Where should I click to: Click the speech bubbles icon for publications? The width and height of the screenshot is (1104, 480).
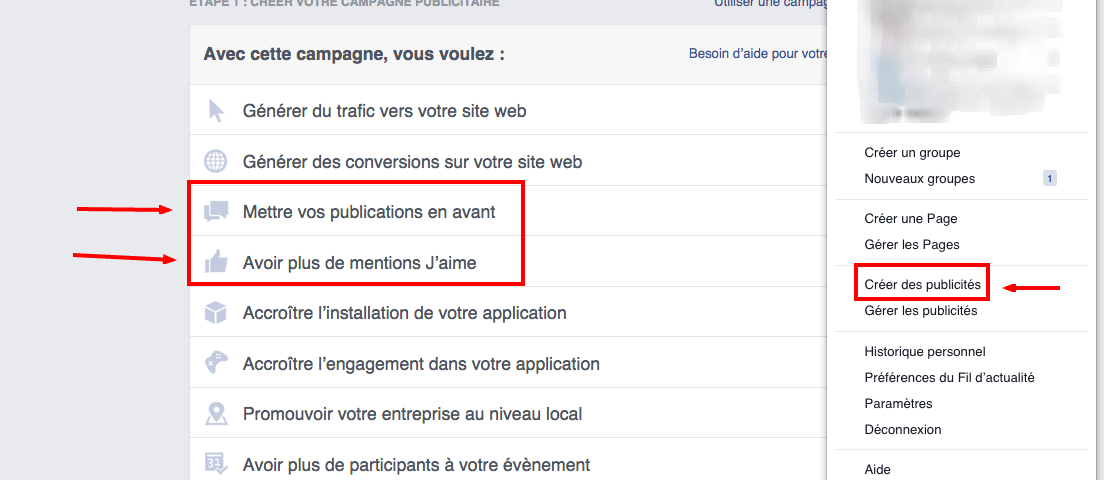[216, 212]
